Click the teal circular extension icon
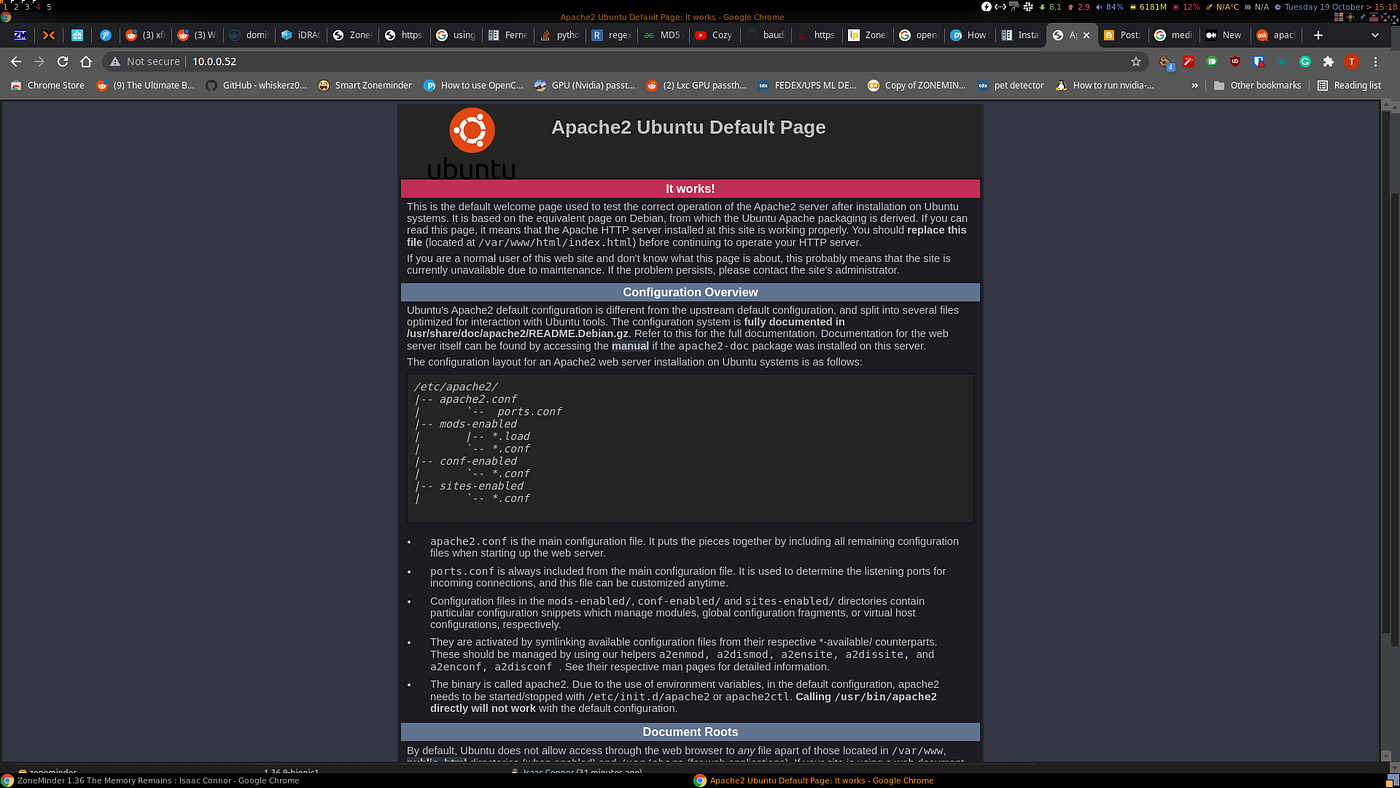 tap(1282, 61)
